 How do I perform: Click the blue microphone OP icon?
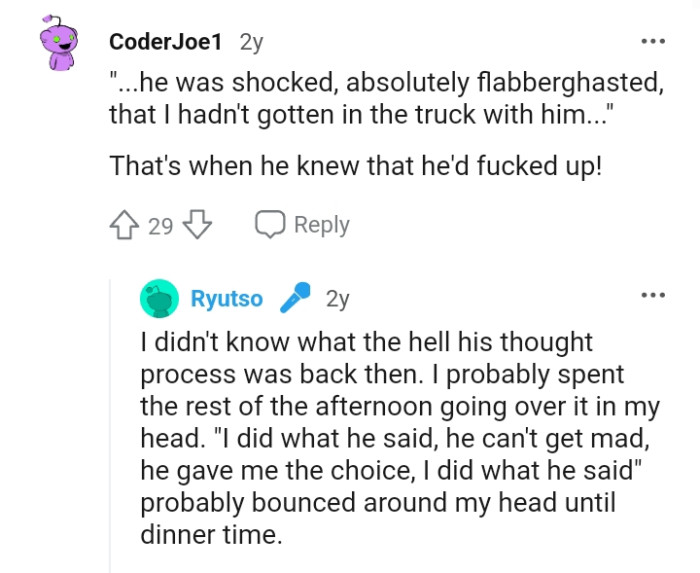pos(295,298)
